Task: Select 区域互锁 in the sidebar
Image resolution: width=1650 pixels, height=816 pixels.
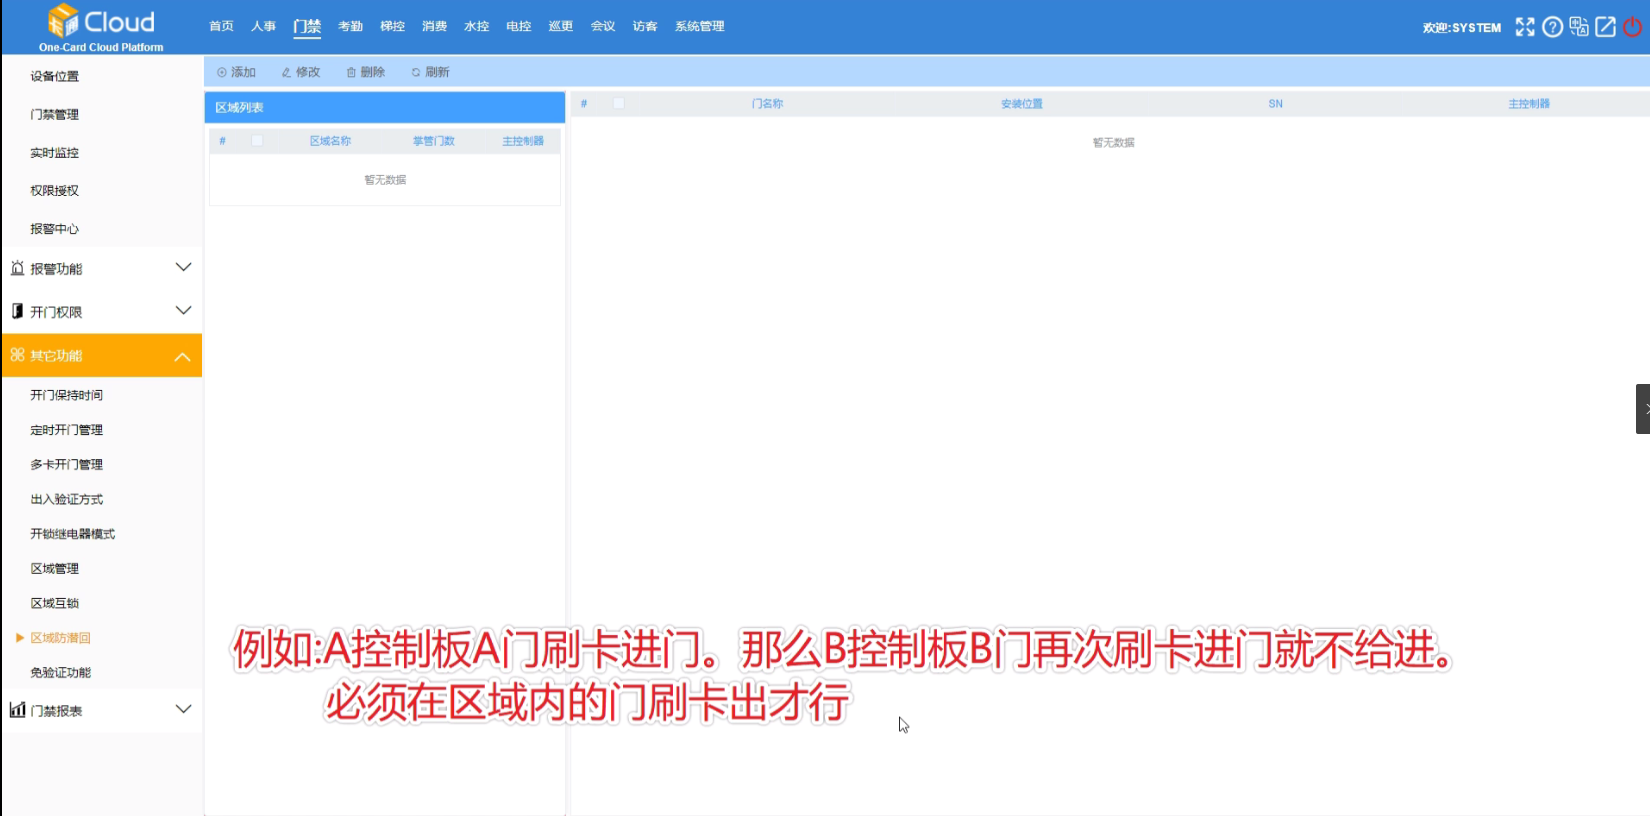Action: (x=55, y=603)
